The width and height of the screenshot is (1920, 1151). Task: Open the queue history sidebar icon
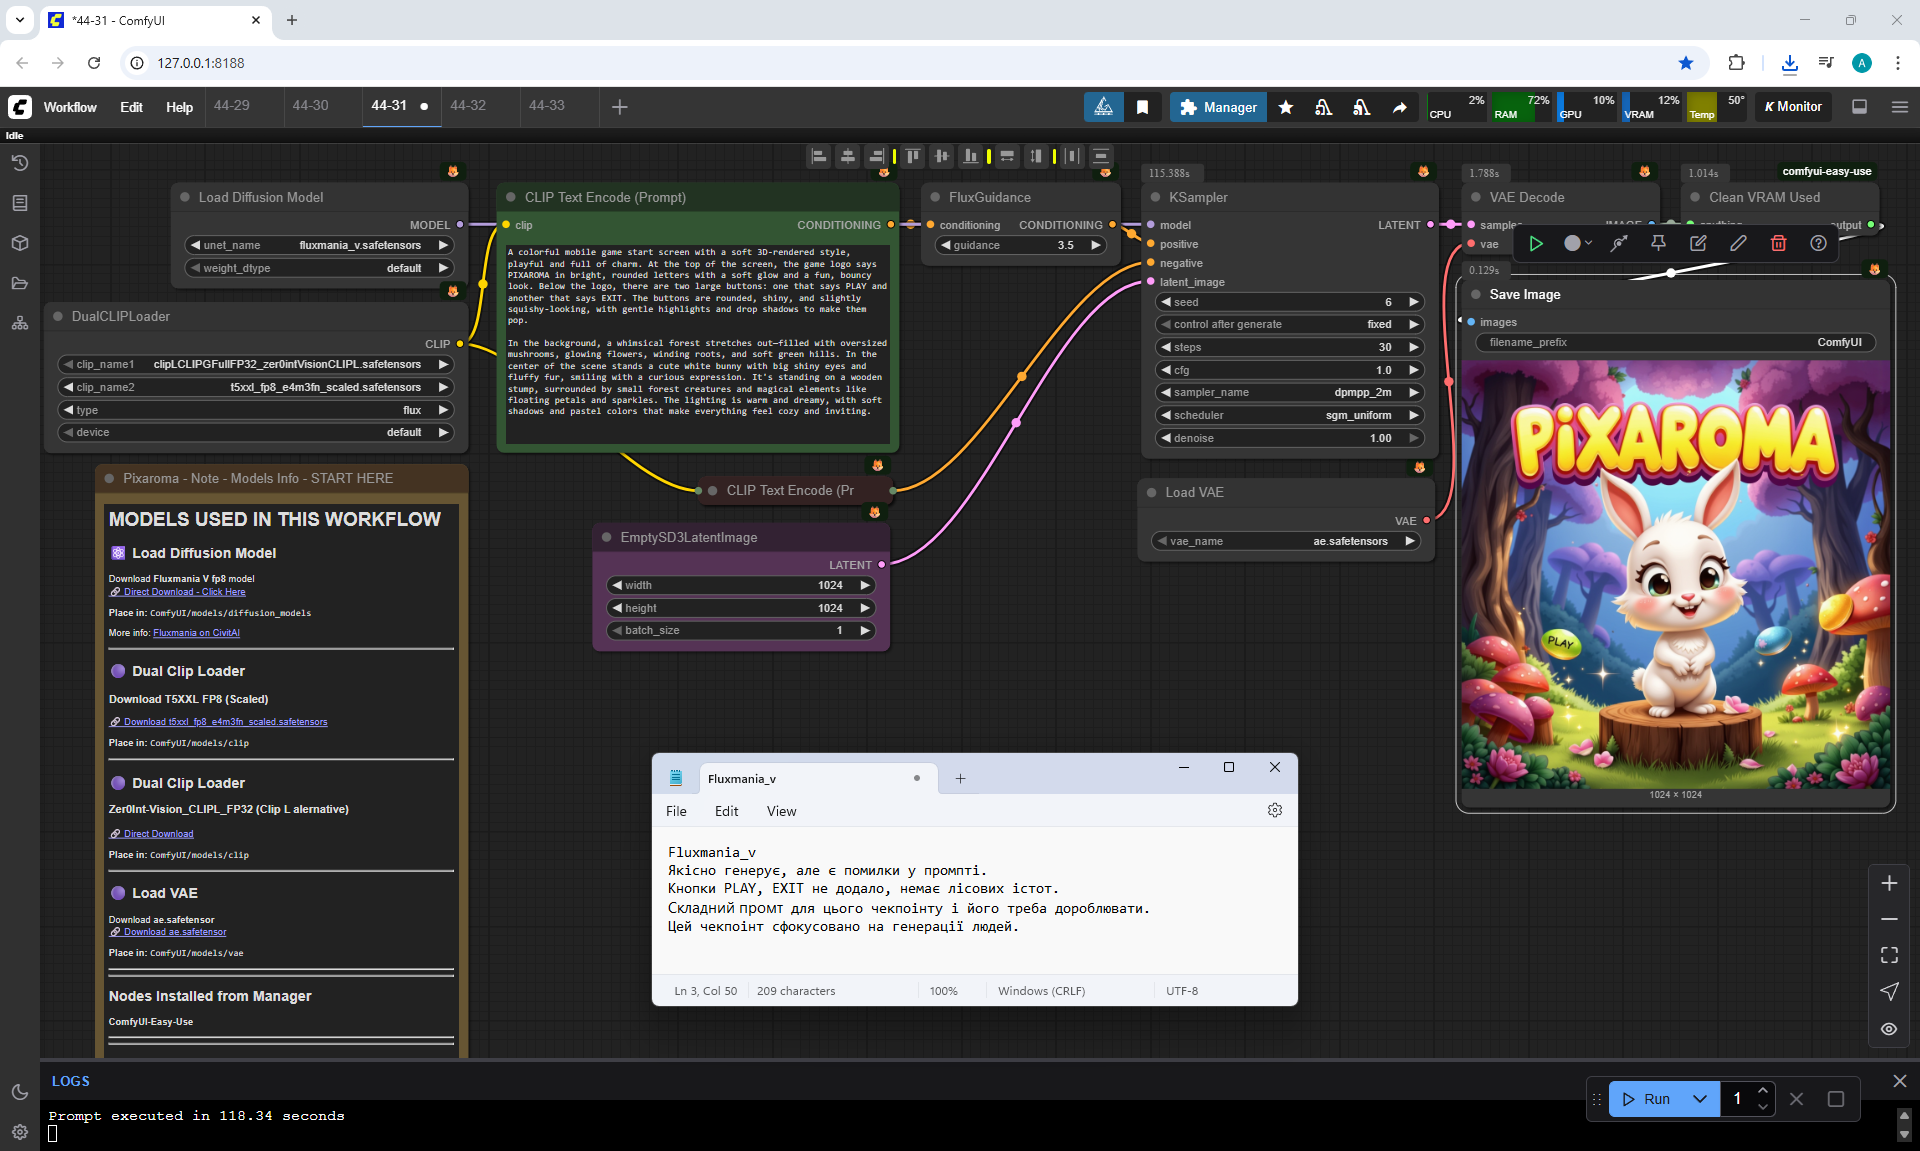(x=19, y=163)
